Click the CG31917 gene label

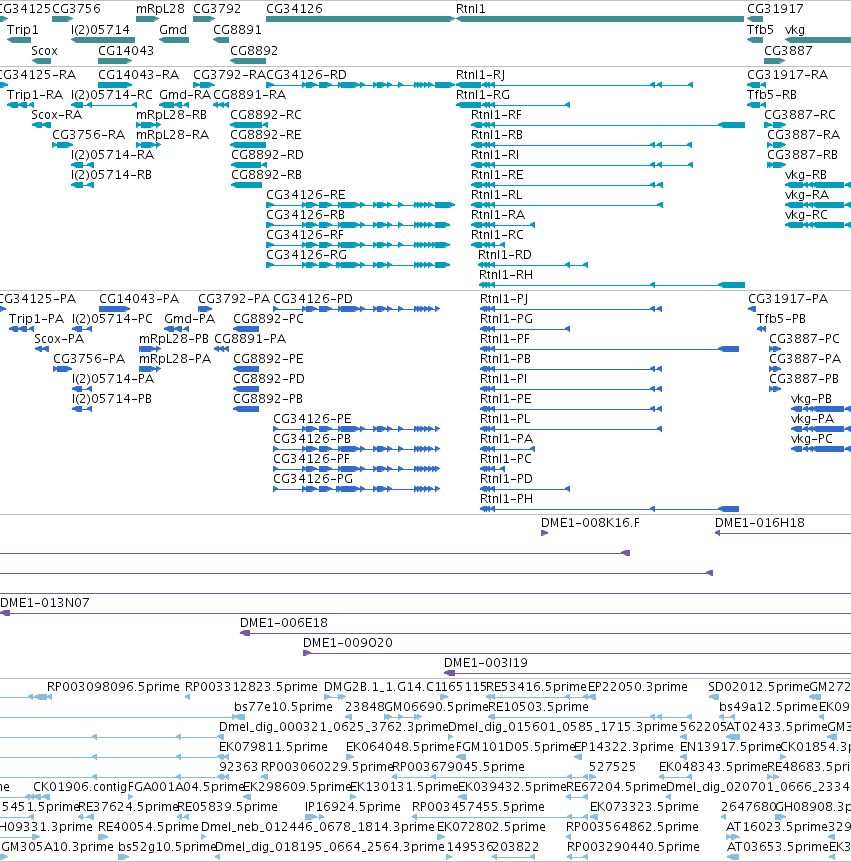[x=775, y=9]
